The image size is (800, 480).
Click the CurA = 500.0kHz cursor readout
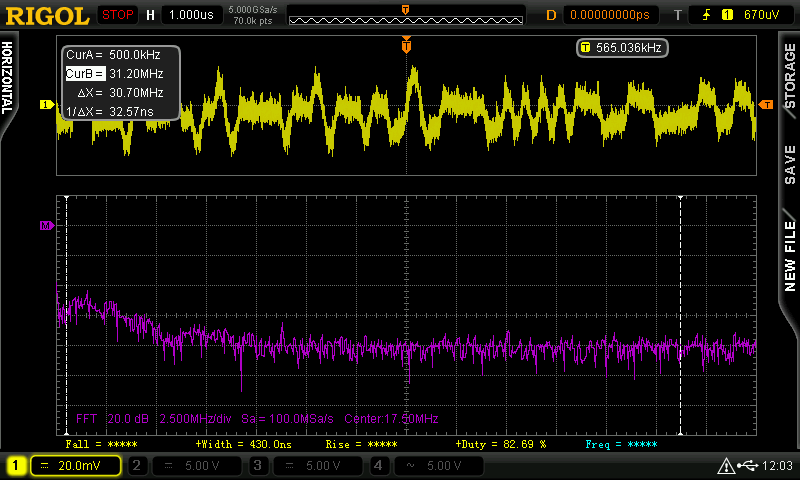coord(114,55)
